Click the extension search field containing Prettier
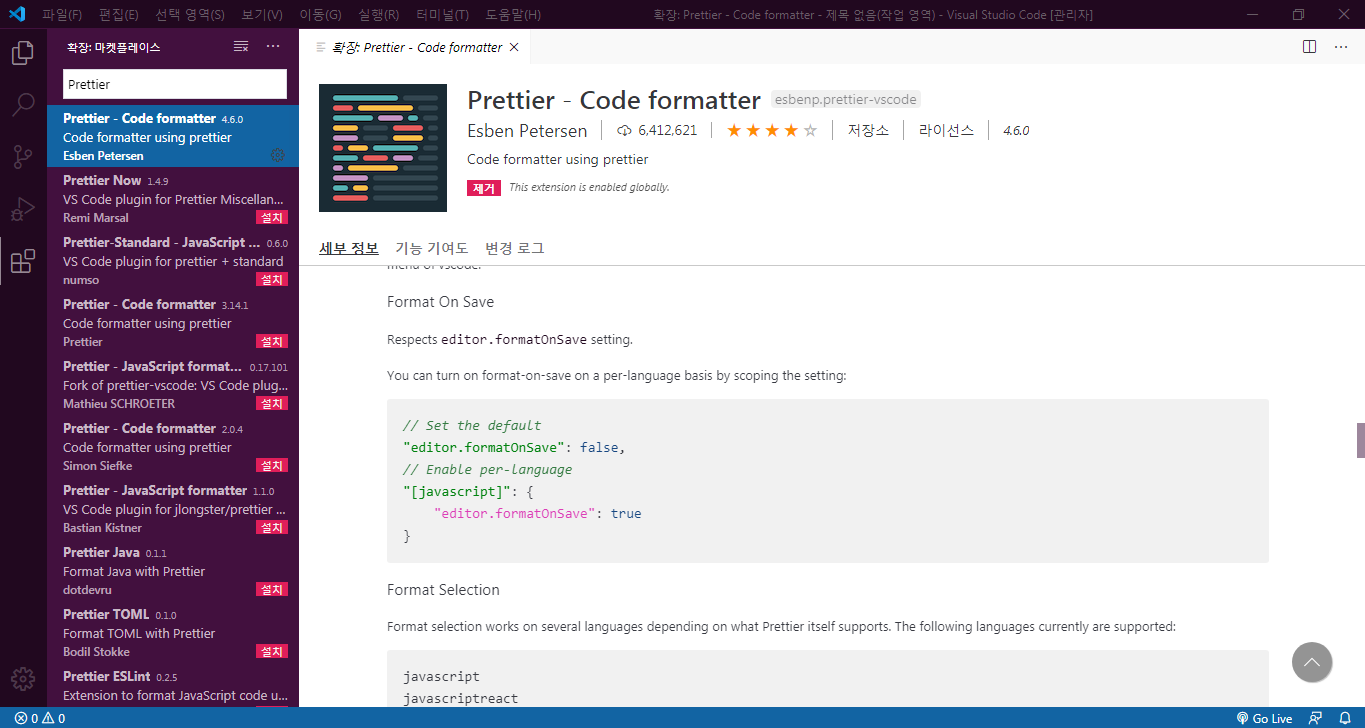 tap(175, 84)
